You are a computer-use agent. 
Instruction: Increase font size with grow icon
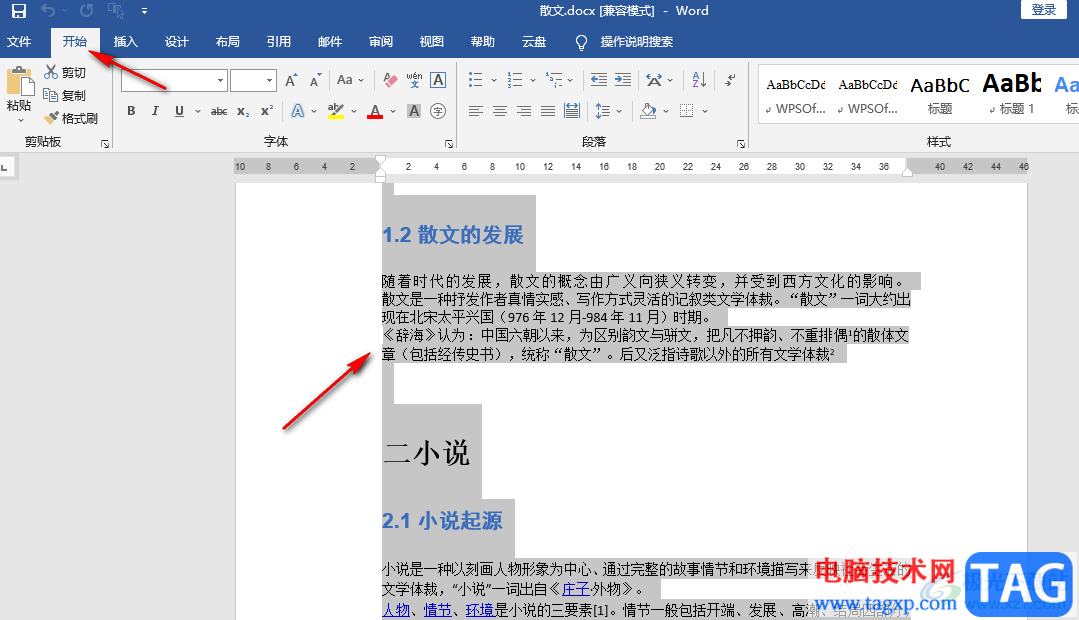coord(291,81)
